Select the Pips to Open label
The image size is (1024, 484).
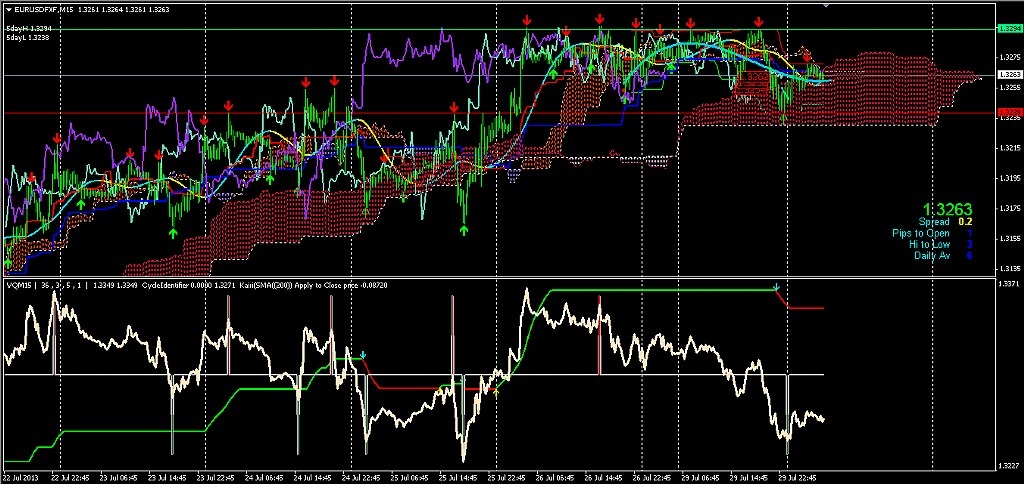pyautogui.click(x=921, y=233)
